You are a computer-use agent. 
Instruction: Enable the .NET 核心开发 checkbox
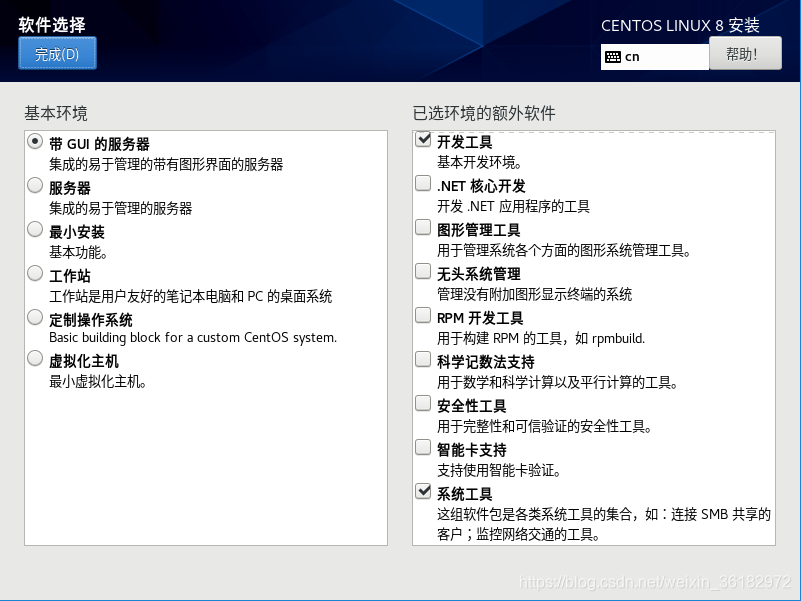423,183
